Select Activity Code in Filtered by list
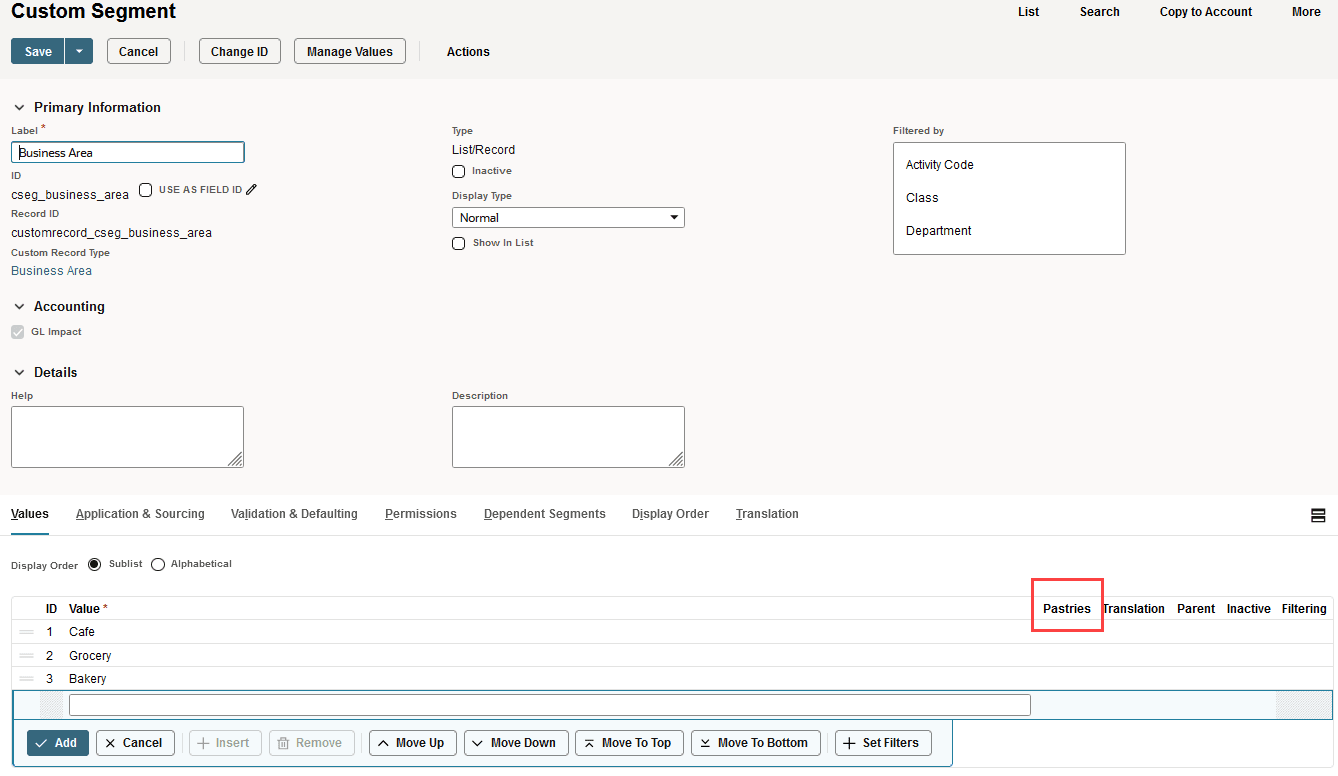Image resolution: width=1338 pixels, height=776 pixels. (x=939, y=165)
